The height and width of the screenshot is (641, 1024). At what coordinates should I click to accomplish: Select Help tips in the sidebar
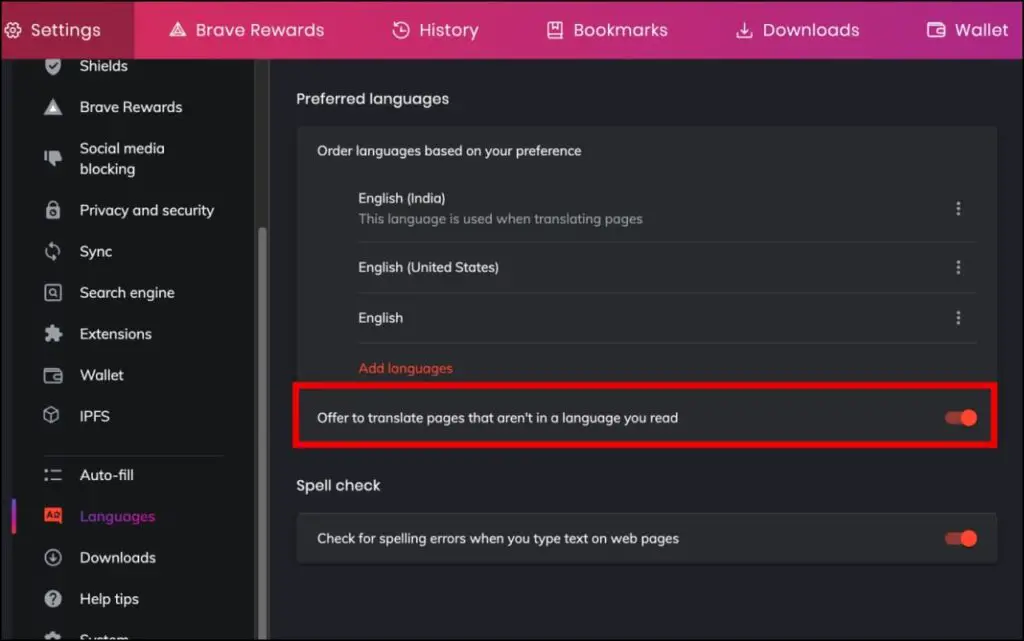(109, 599)
